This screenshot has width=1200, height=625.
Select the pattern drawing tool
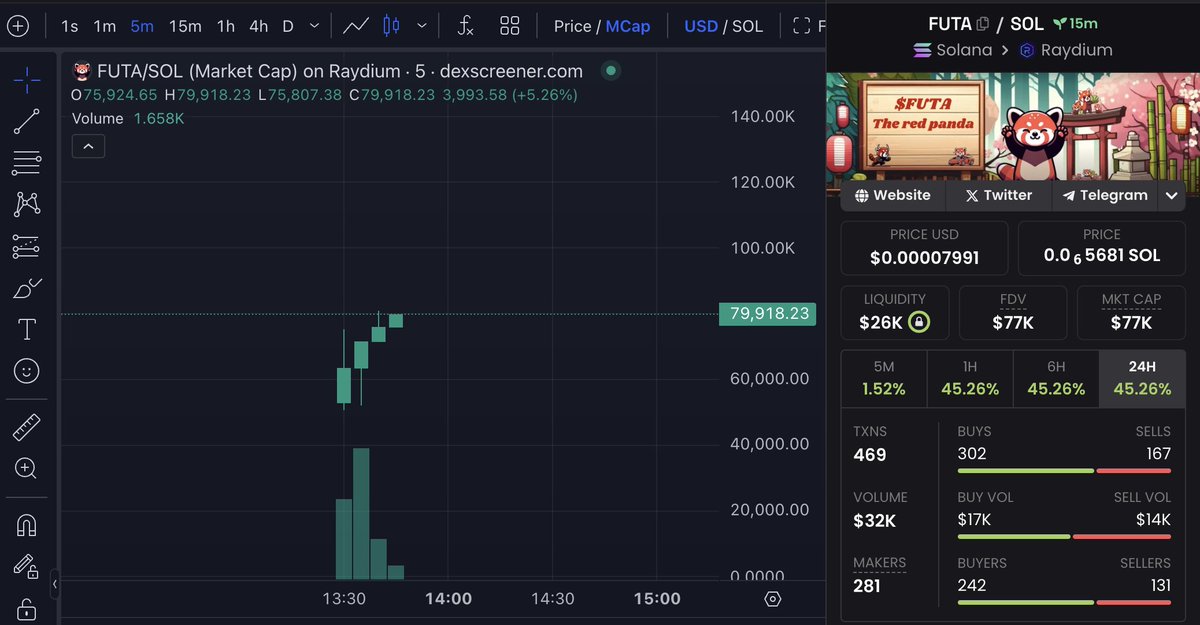tap(27, 205)
